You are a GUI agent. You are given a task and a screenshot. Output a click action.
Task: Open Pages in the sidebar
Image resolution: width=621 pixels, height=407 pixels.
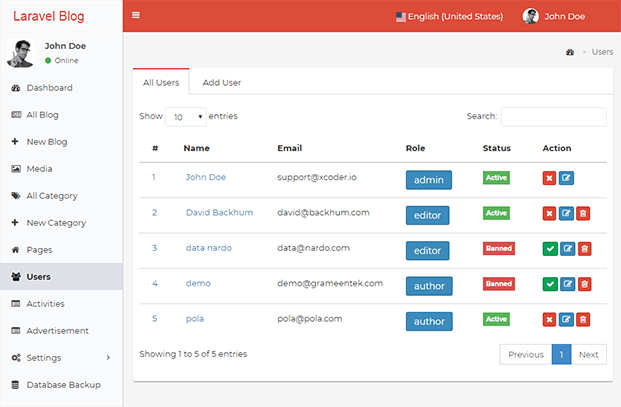click(x=61, y=249)
